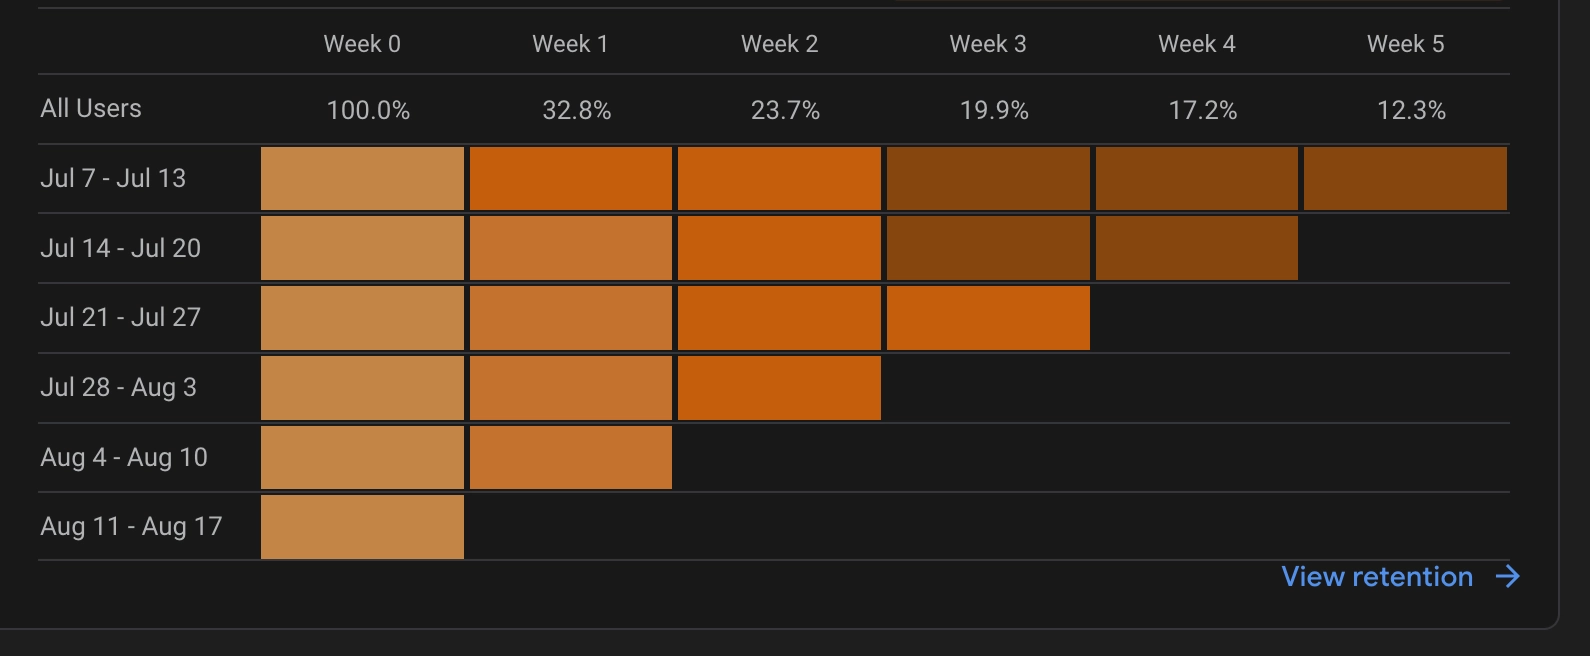Screen dimensions: 1590x656
Task: Click the Aug 11 - Aug 17 cohort label
Action: (x=131, y=527)
